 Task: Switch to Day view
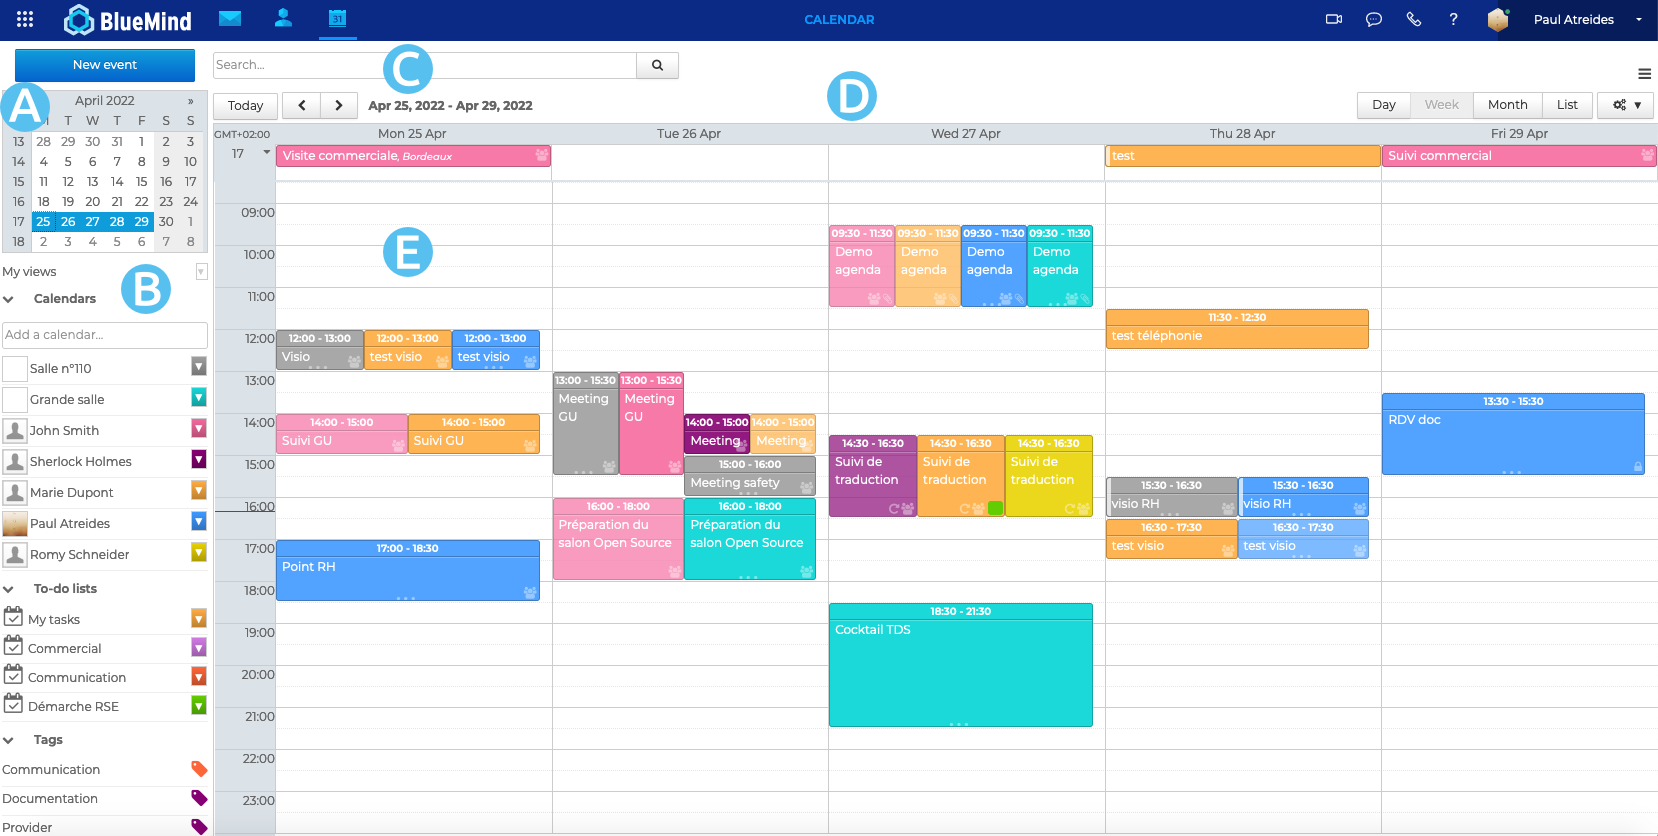[1383, 105]
